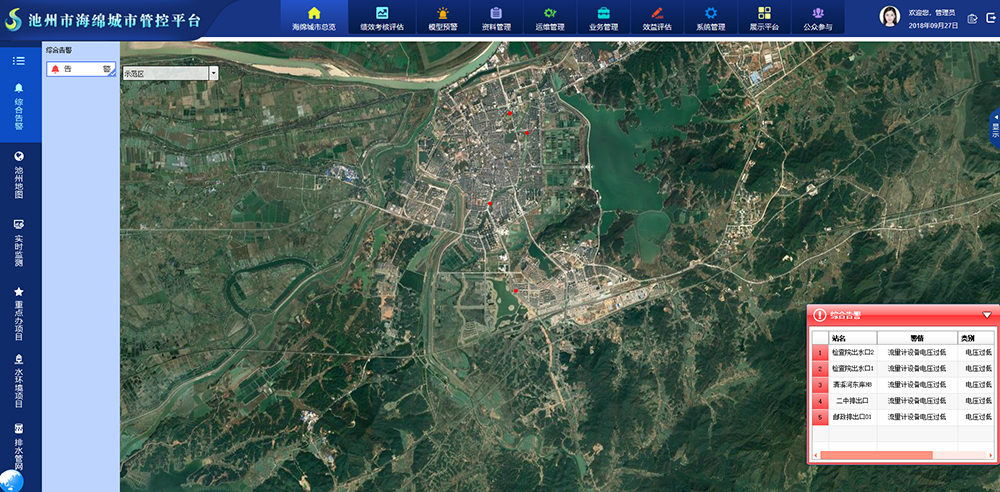The image size is (1000, 492).
Task: Click the administrator avatar picture
Action: (888, 17)
